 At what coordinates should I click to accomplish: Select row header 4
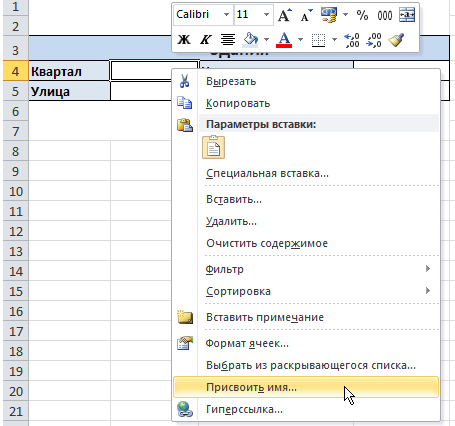click(16, 71)
